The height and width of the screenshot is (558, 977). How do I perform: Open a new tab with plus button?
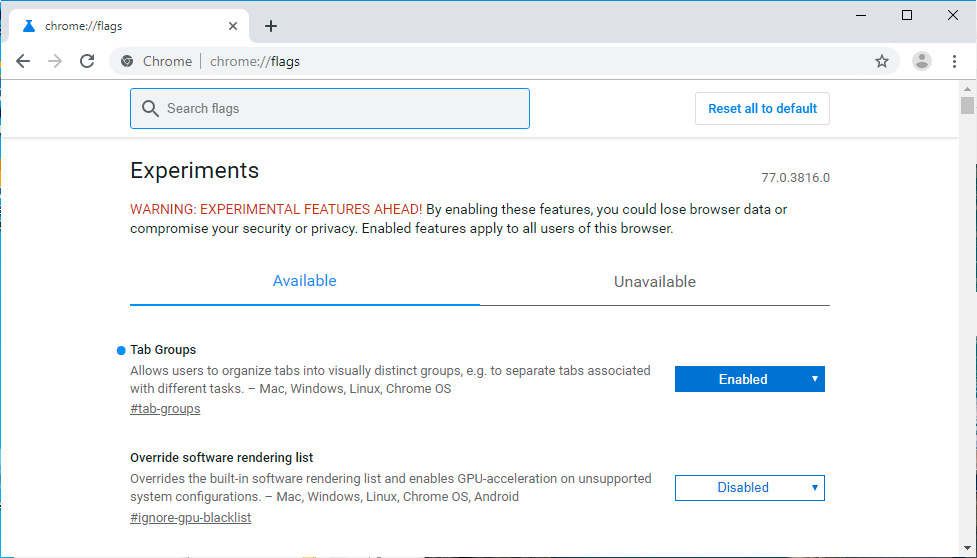coord(270,26)
